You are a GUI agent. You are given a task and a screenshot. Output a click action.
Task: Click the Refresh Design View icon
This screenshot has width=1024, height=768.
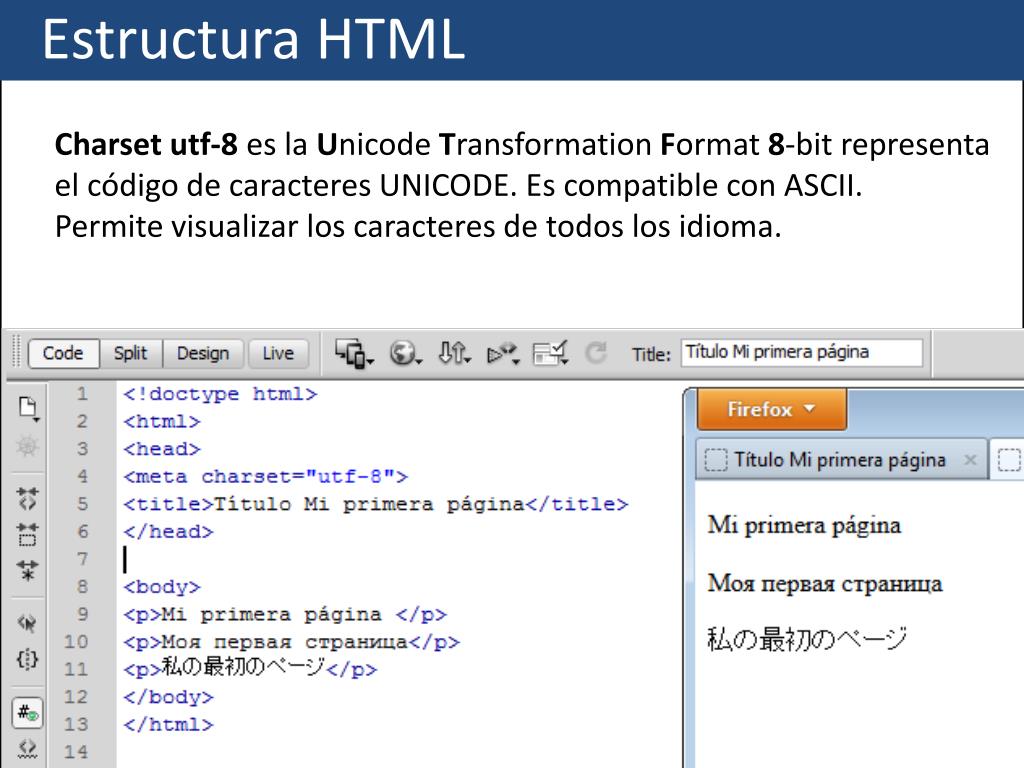[x=596, y=353]
